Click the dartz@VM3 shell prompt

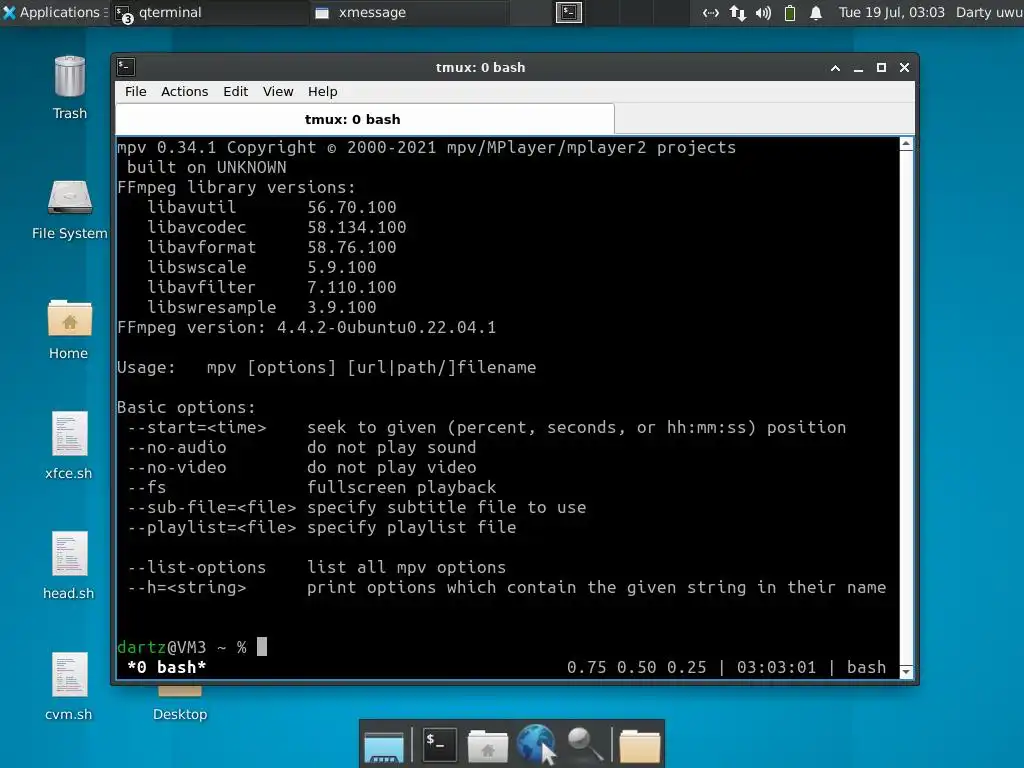coord(182,647)
